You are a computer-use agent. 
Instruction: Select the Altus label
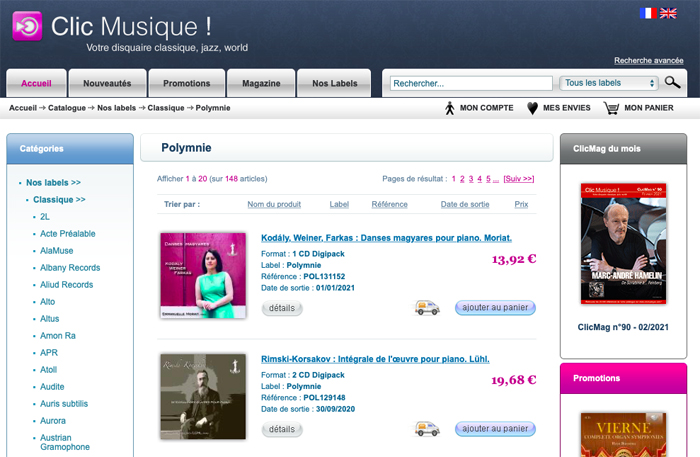(50, 318)
